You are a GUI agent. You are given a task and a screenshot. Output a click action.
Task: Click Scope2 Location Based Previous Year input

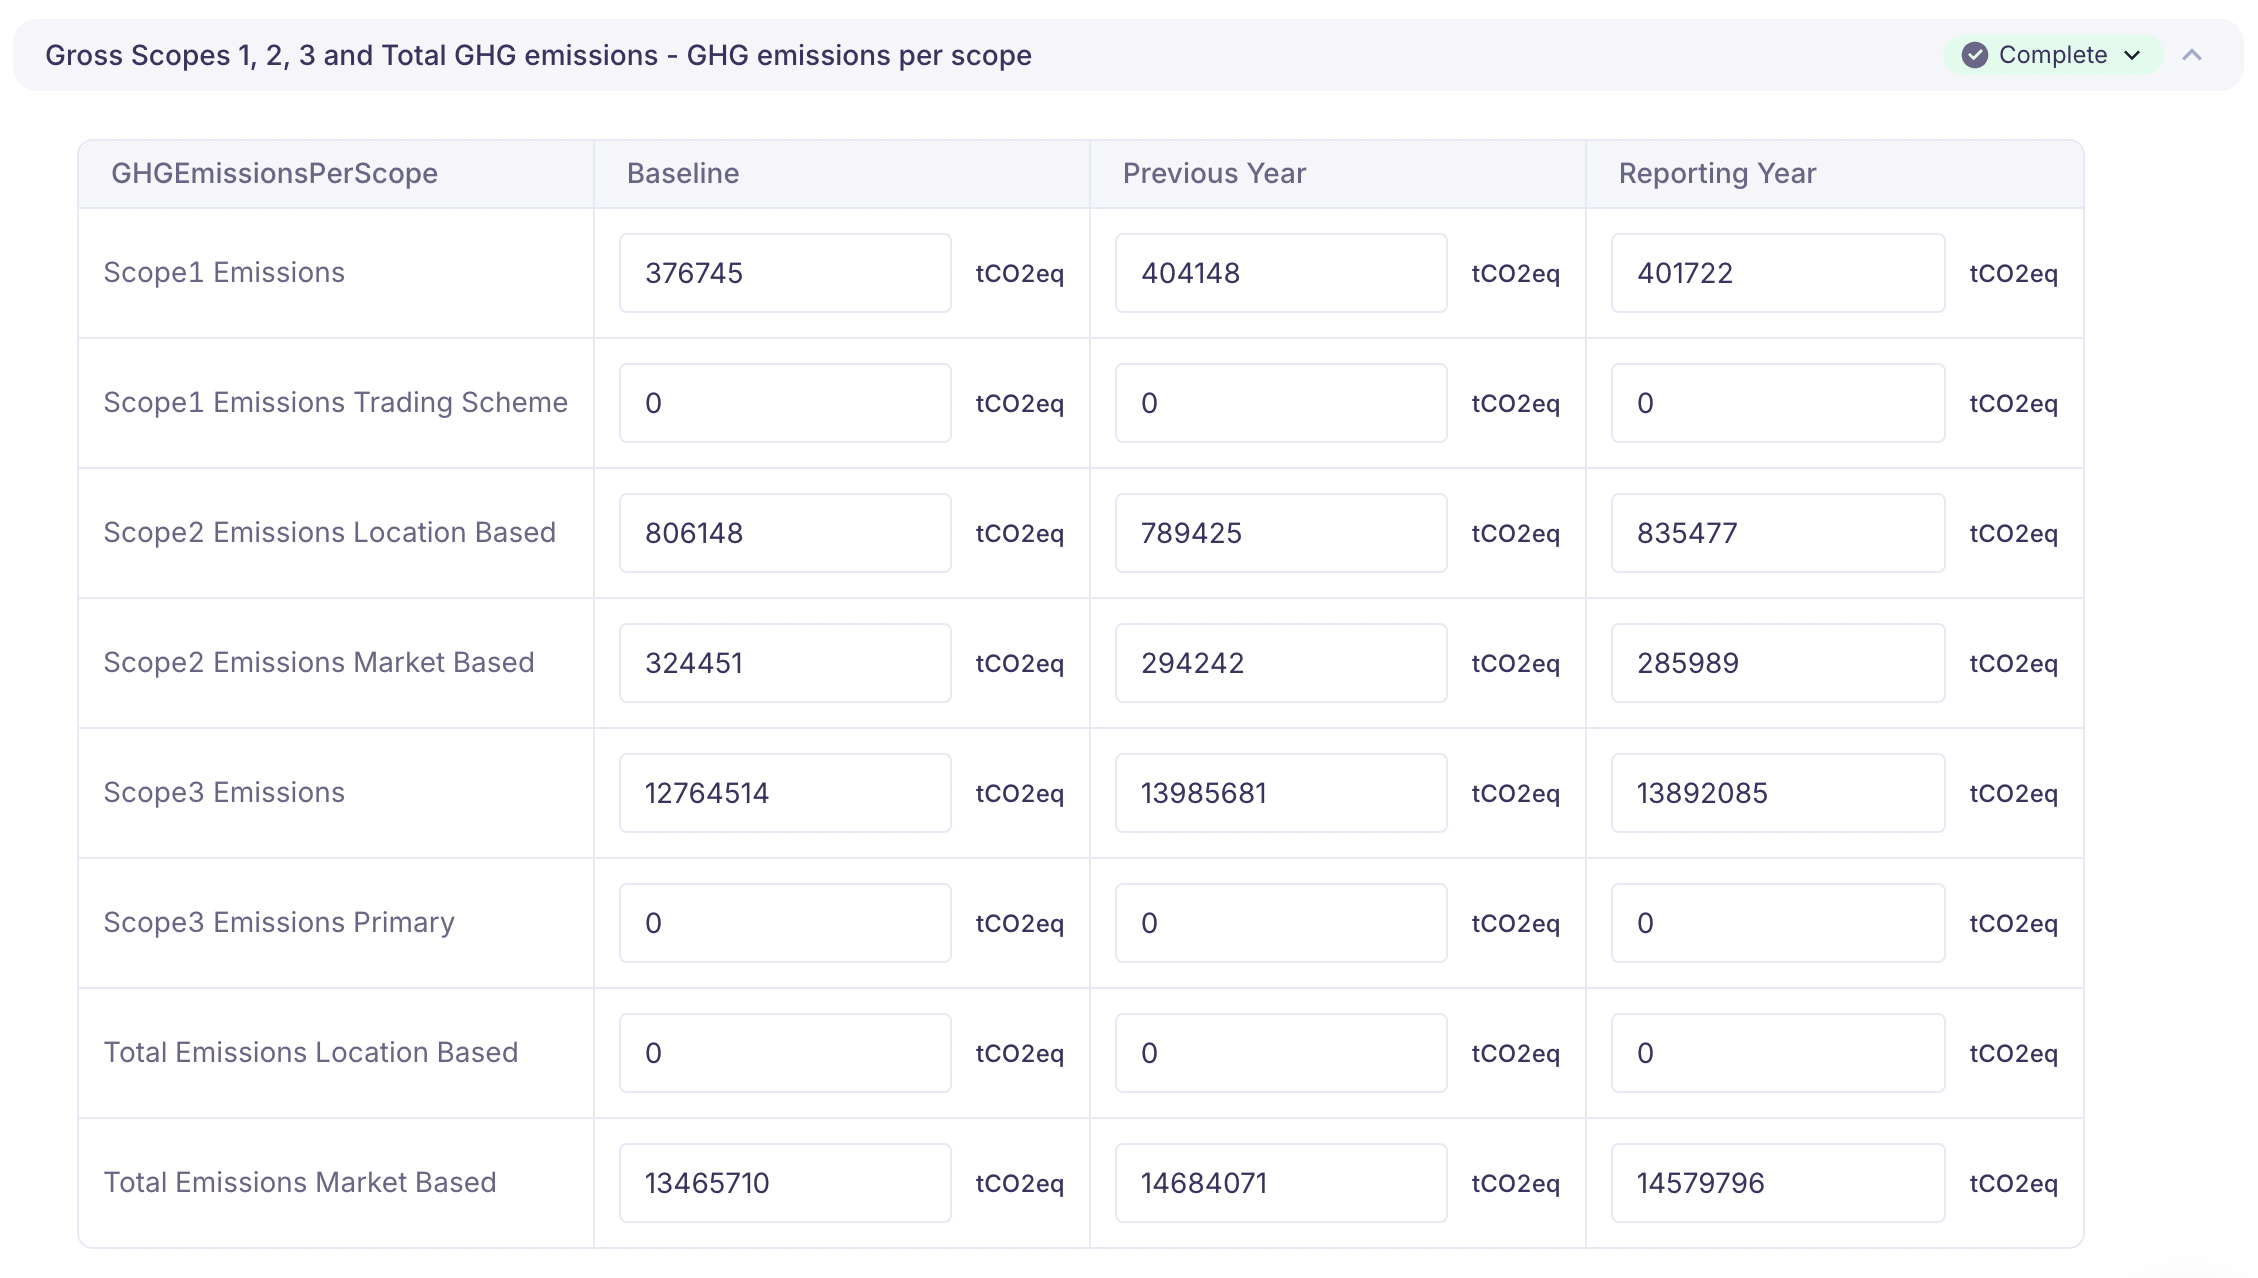coord(1280,533)
